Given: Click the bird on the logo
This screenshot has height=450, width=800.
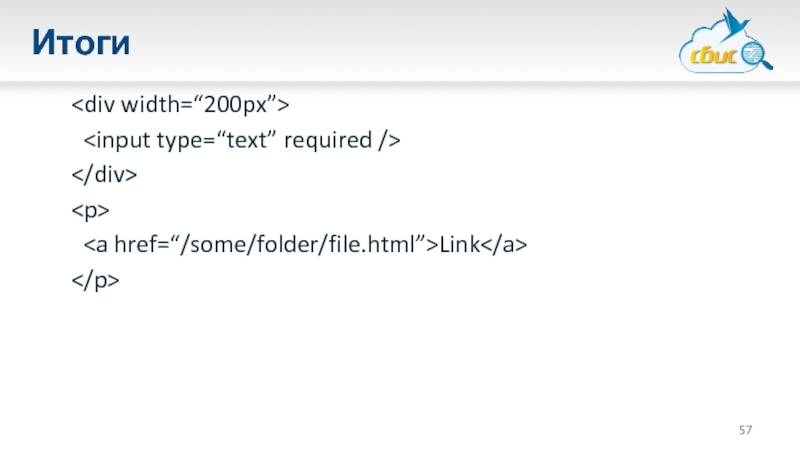Looking at the screenshot, I should [741, 22].
